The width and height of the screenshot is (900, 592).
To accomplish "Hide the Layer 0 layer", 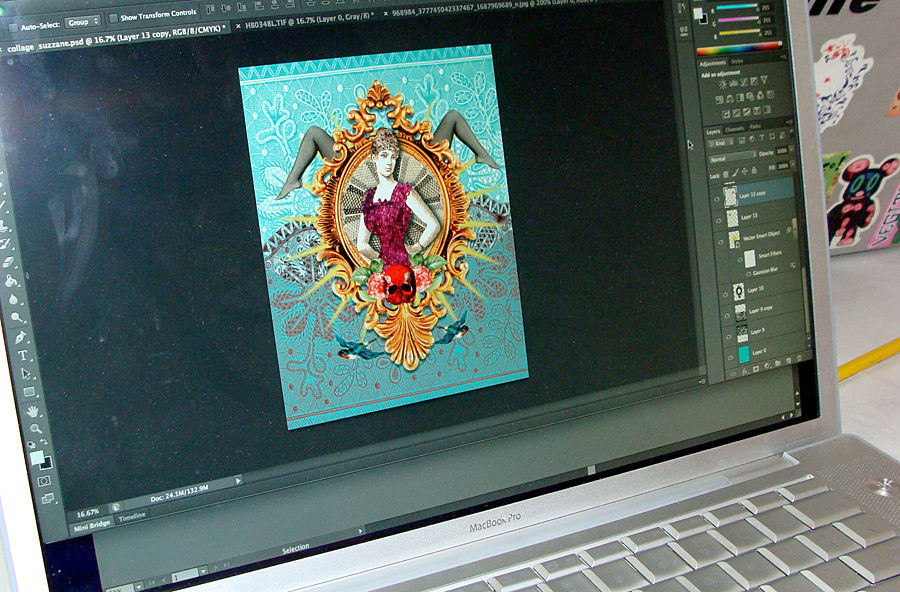I will pos(731,358).
